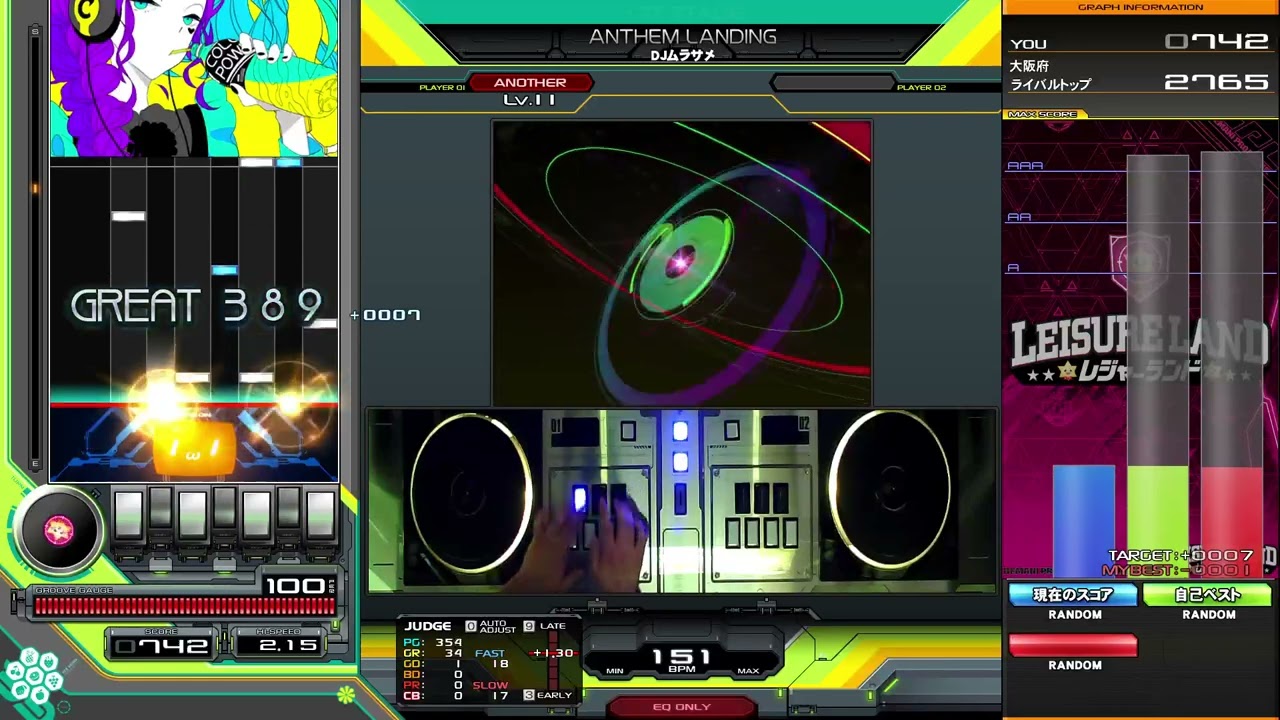Click the turntable disc below the note lanes
The height and width of the screenshot is (720, 1280).
(58, 529)
